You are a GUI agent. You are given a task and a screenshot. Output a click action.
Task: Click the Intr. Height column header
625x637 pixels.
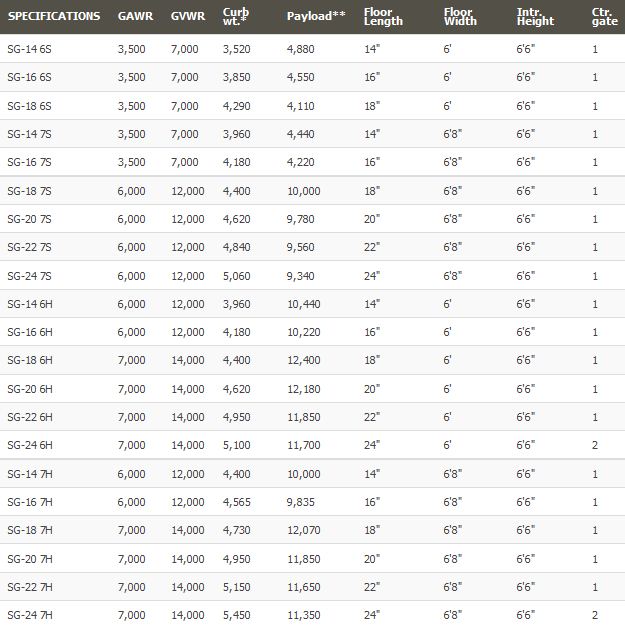coord(535,17)
